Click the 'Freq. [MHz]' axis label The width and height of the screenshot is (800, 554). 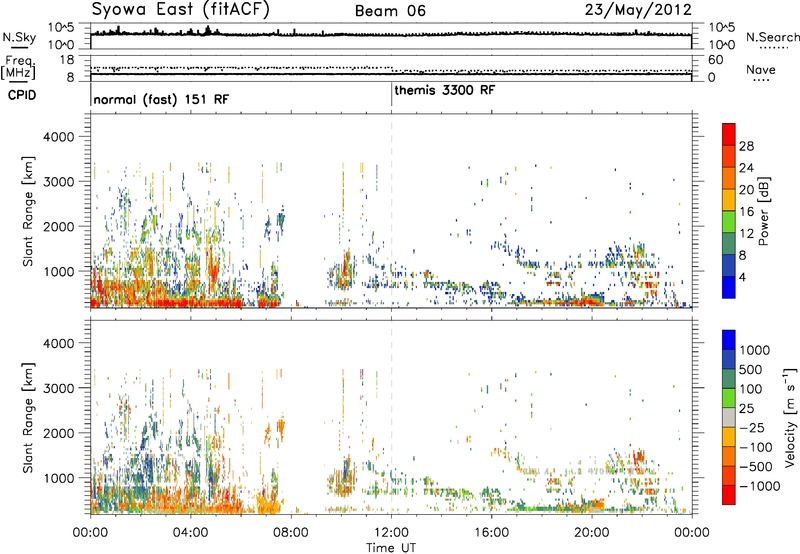pos(18,68)
